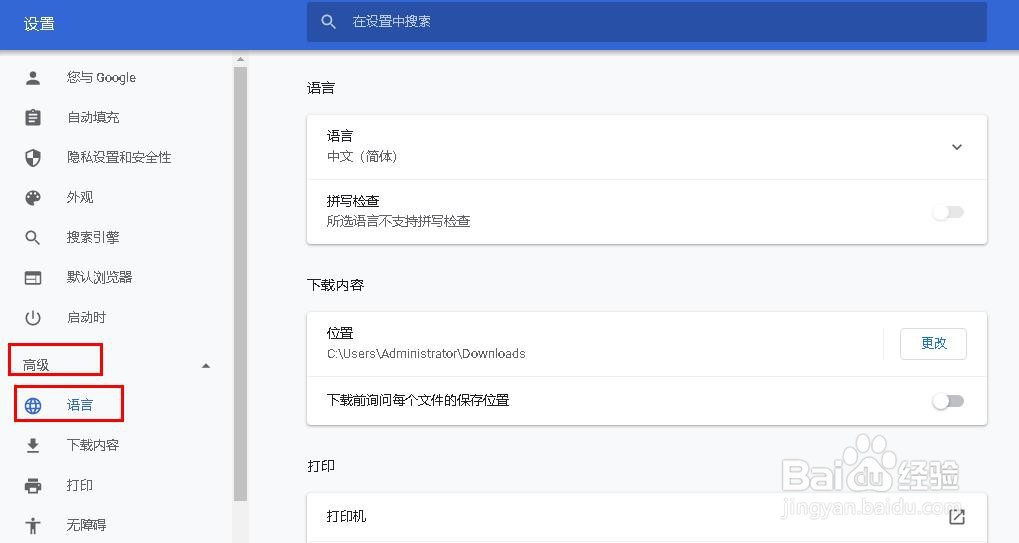The width and height of the screenshot is (1019, 543).
Task: Go to 启动时 section
Action: coord(86,318)
